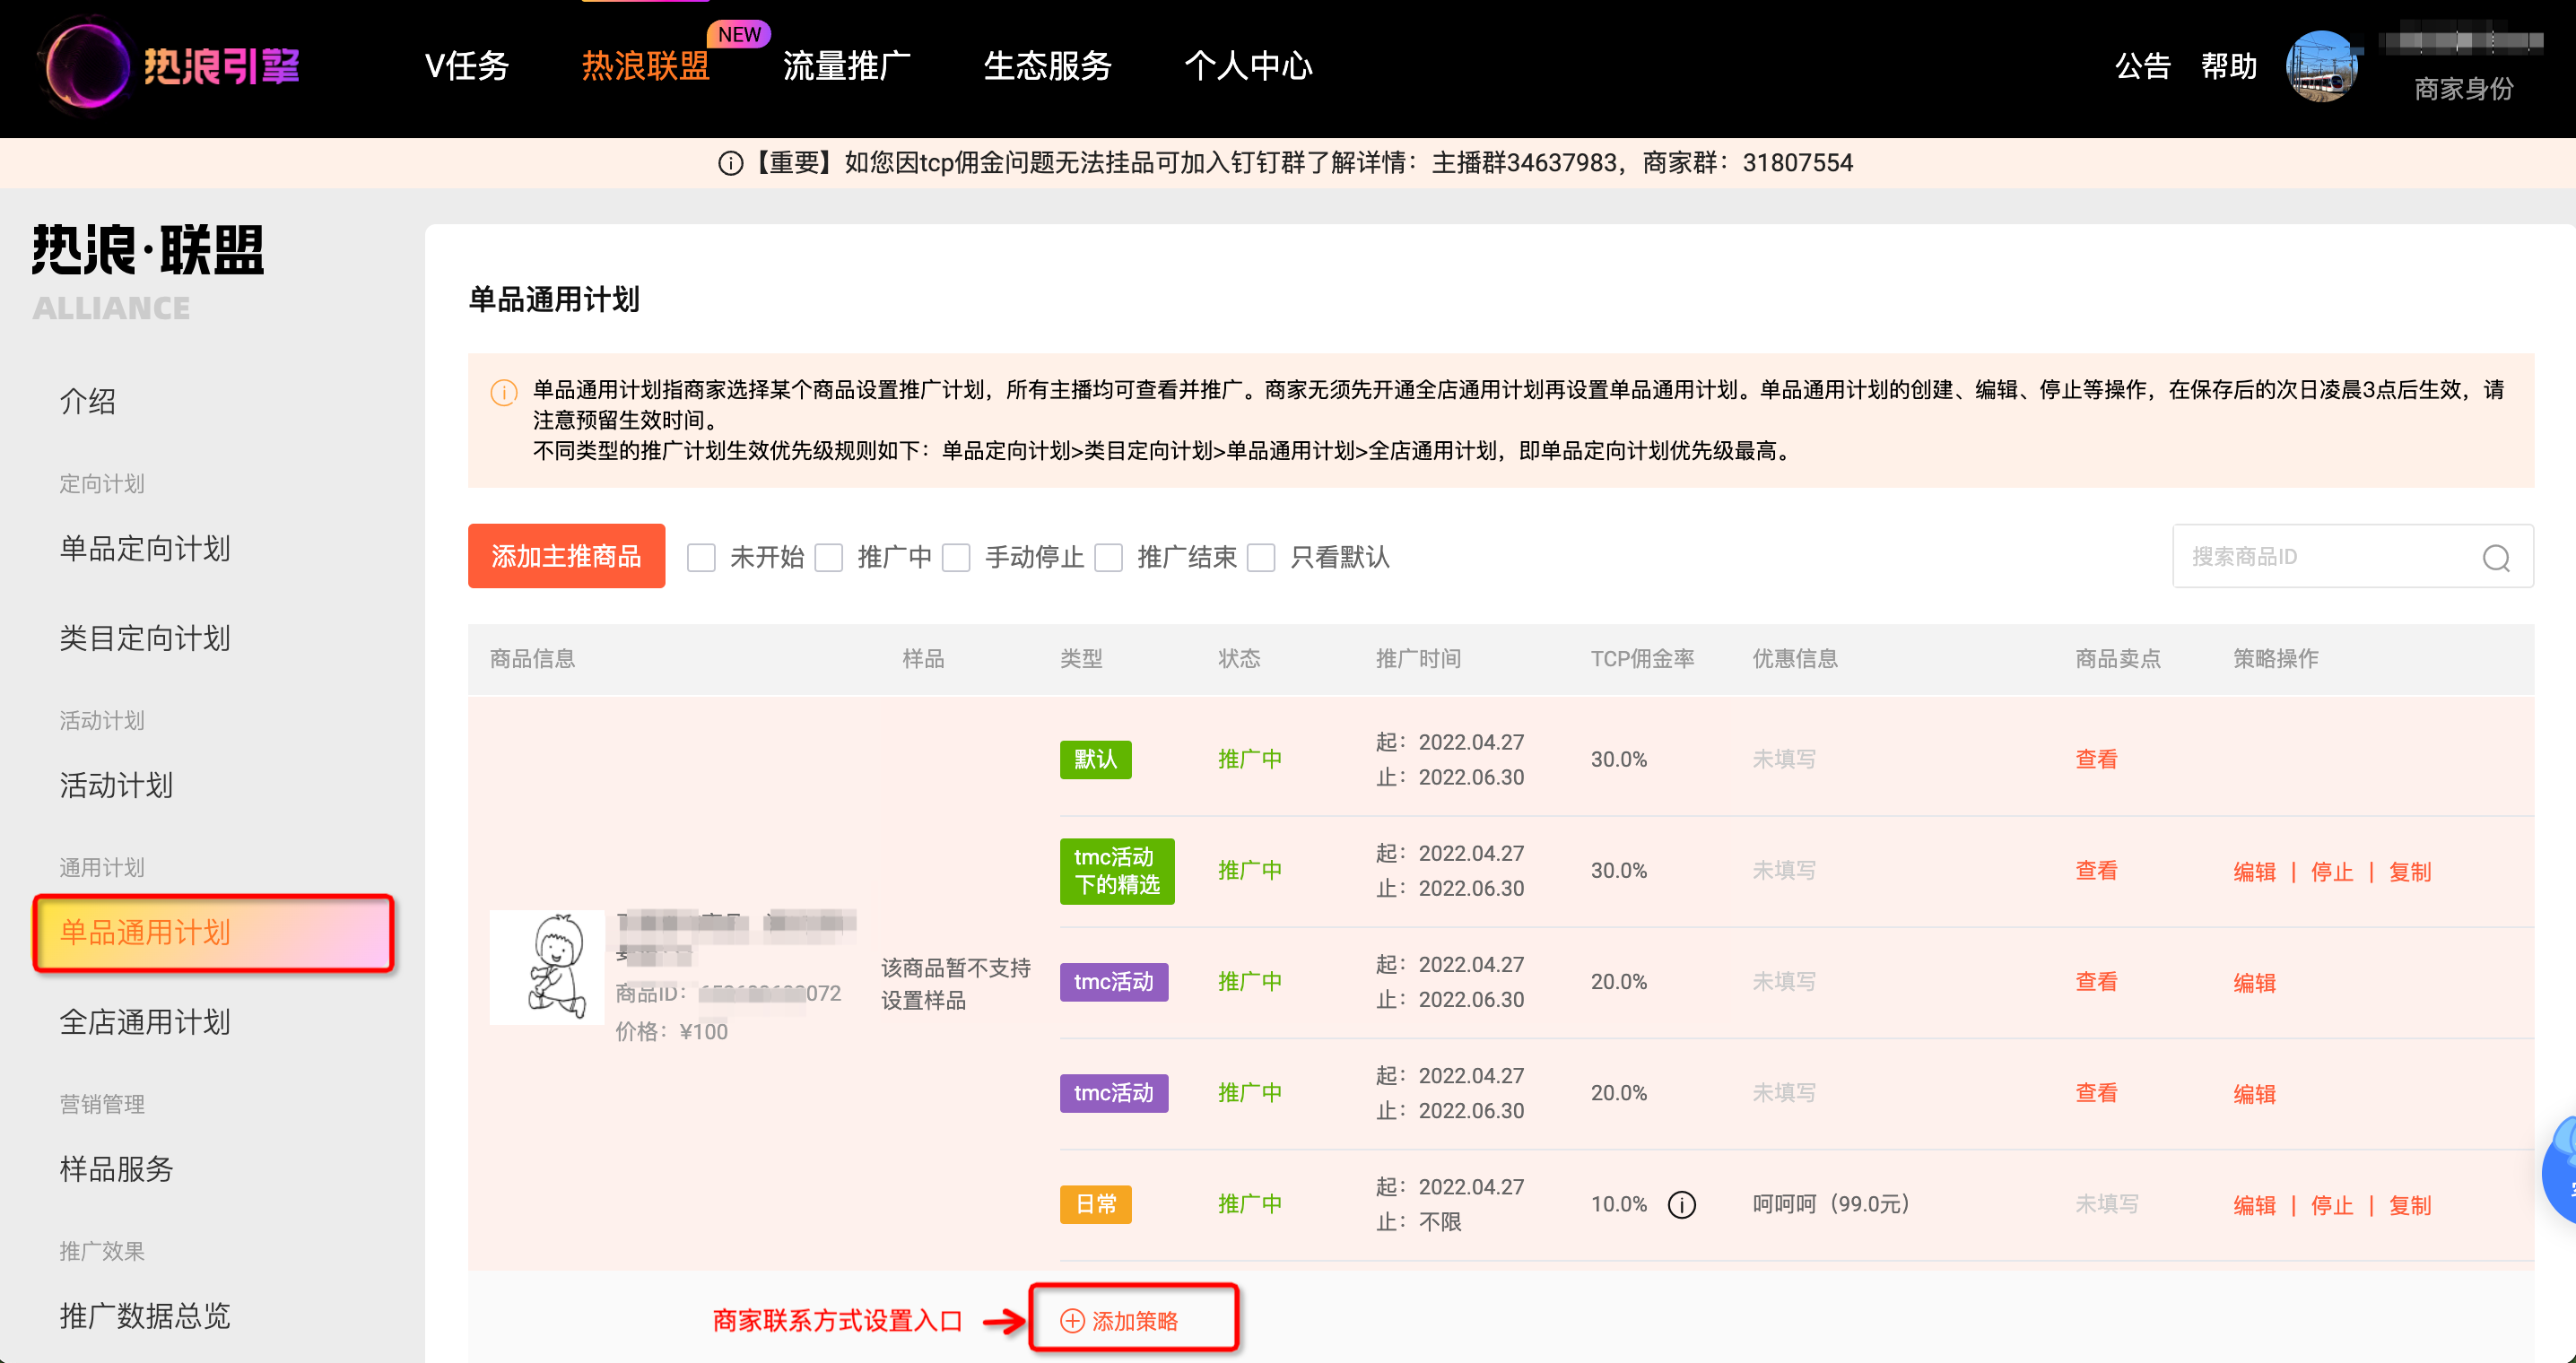Click 复制 in the 日常 row
Image resolution: width=2576 pixels, height=1363 pixels.
pyautogui.click(x=2410, y=1206)
